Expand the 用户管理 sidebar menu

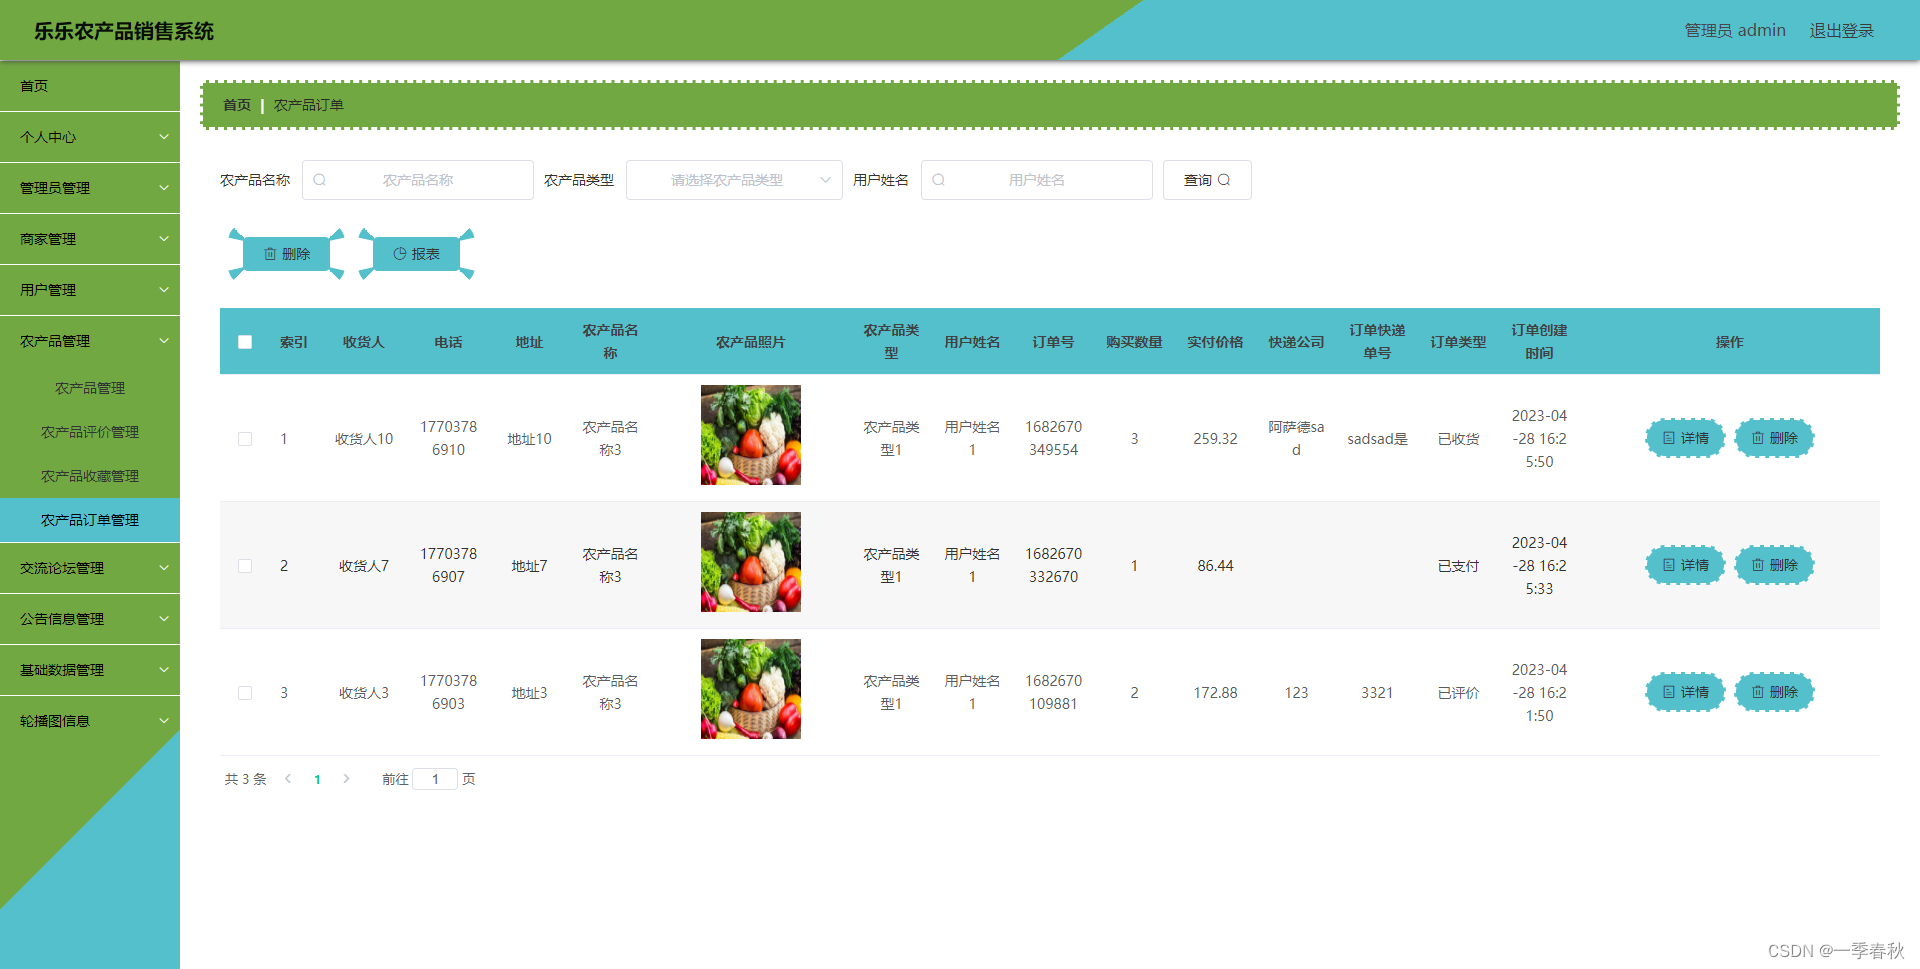tap(90, 290)
